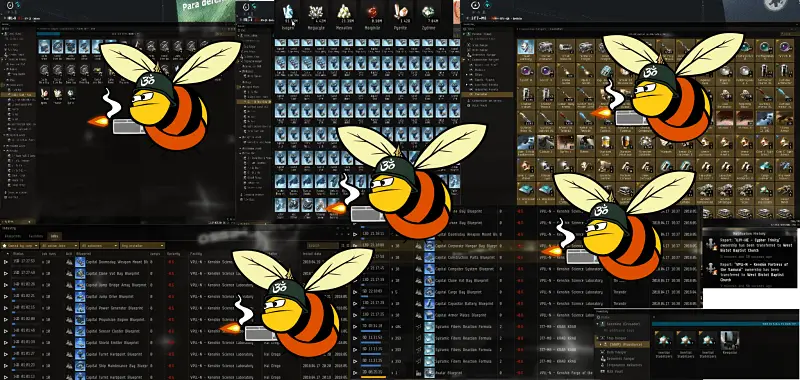
Task: Open the Capital Jump Drive Blueprint row
Action: pyautogui.click(x=176, y=297)
